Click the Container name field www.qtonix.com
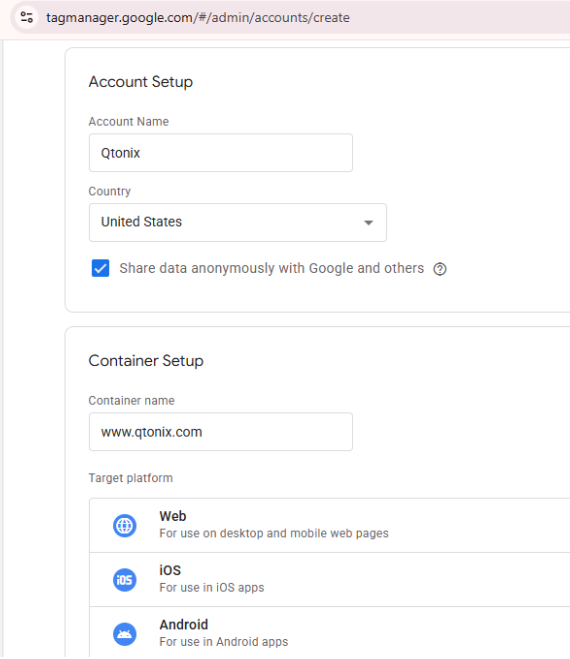This screenshot has height=659, width=570. pyautogui.click(x=221, y=432)
